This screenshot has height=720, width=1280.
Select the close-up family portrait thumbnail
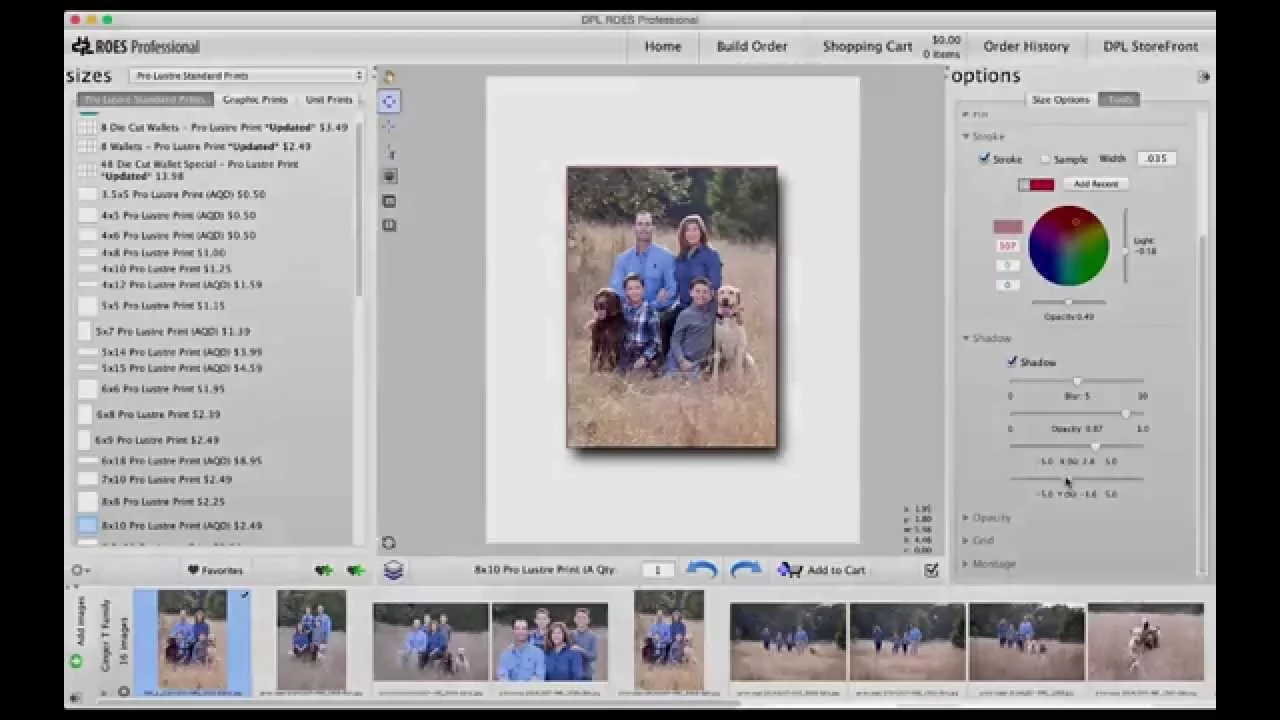[549, 642]
